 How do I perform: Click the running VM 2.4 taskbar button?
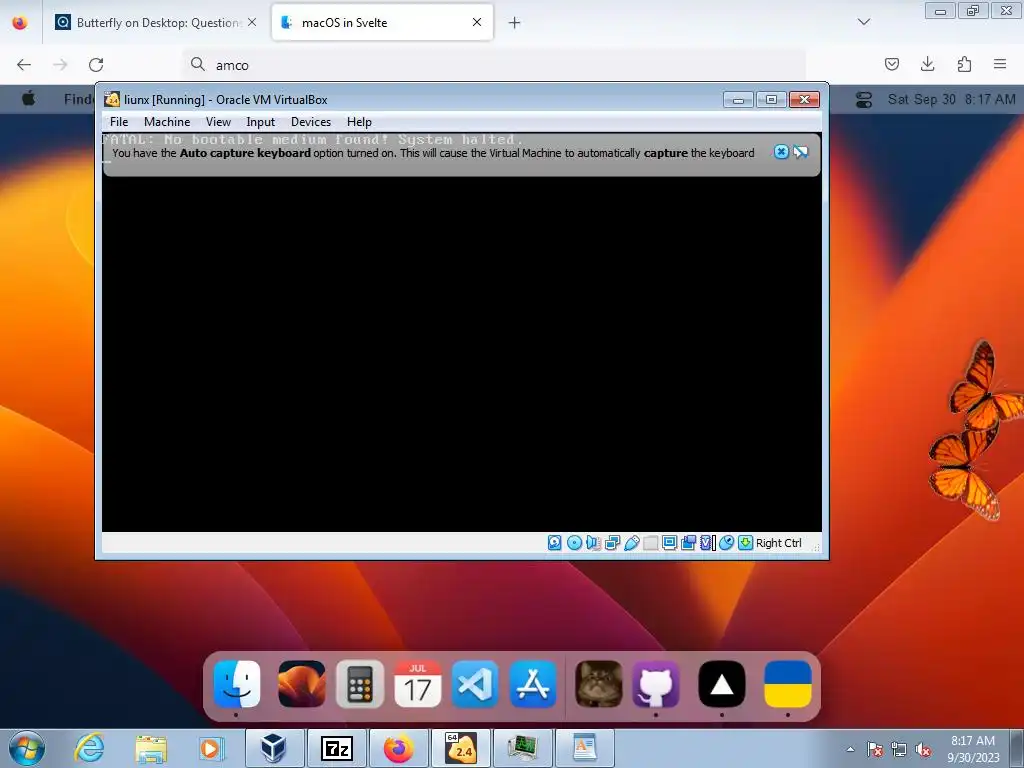pyautogui.click(x=460, y=748)
